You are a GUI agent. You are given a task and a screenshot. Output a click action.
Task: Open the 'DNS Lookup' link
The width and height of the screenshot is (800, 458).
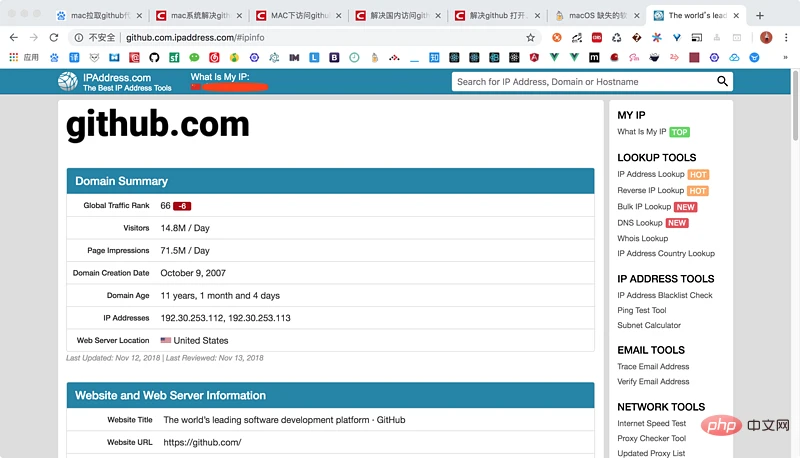coord(640,223)
